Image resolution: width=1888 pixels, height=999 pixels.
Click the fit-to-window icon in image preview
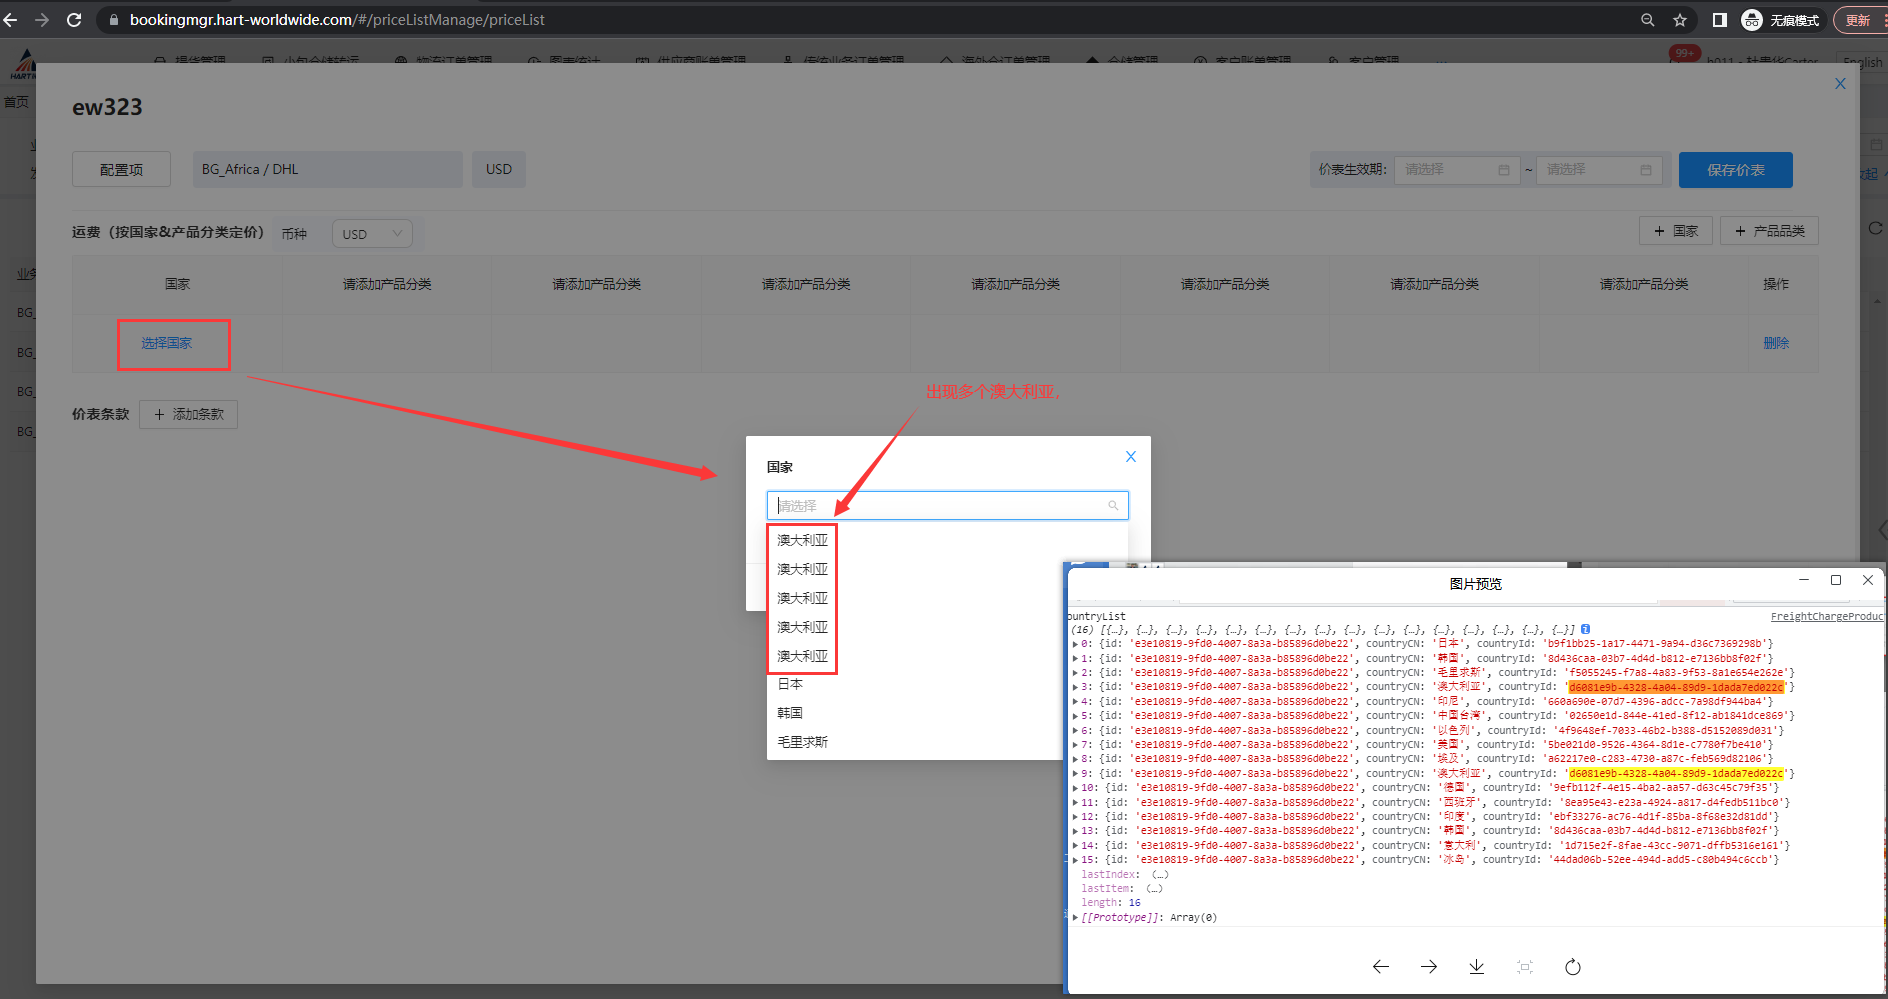pos(1524,966)
